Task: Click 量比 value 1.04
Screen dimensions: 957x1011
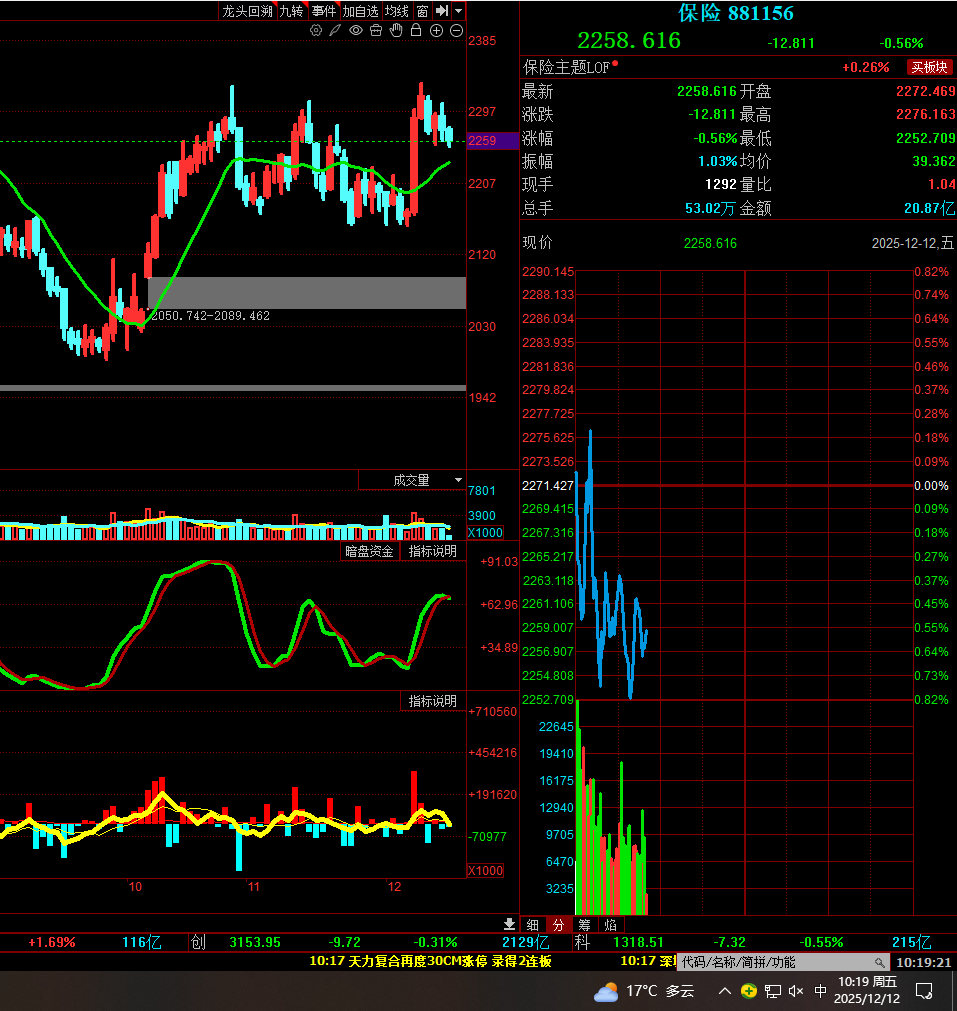Action: pos(942,184)
